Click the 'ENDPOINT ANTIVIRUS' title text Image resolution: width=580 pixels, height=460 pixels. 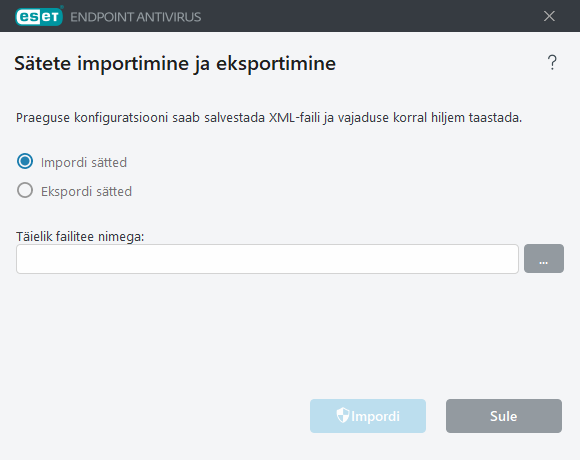coord(136,17)
